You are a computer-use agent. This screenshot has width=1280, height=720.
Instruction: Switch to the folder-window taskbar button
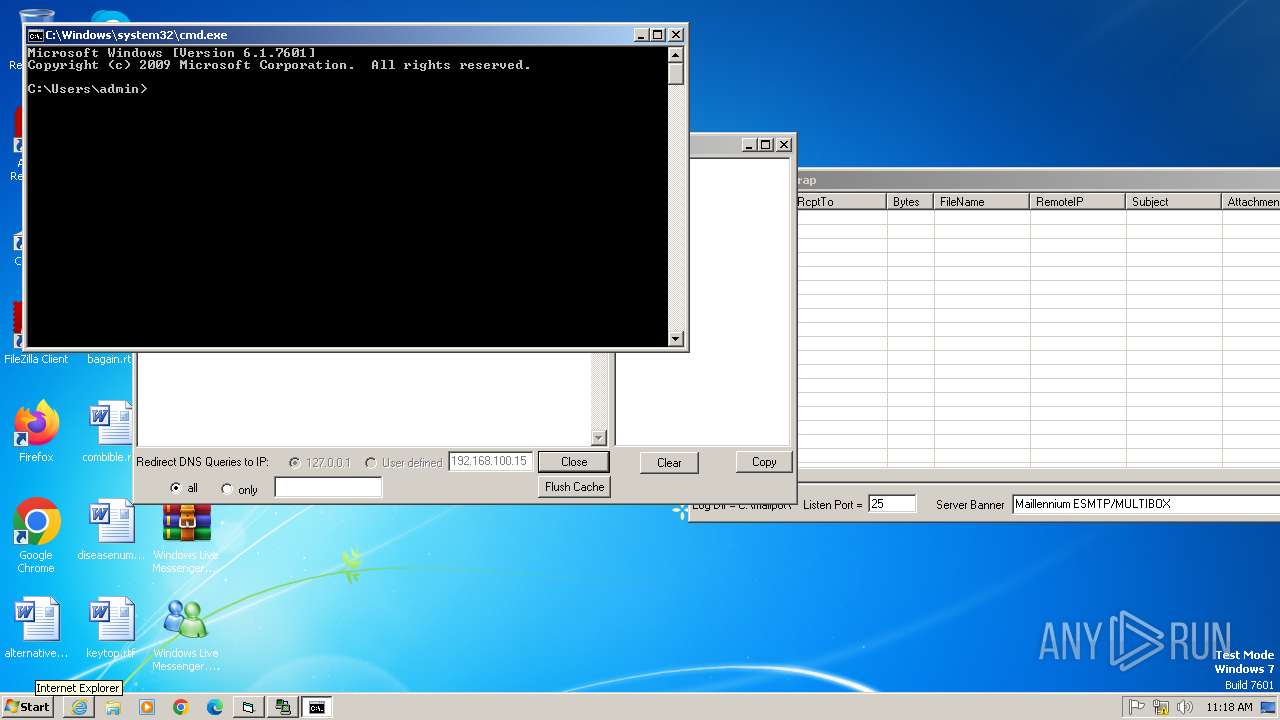point(249,707)
